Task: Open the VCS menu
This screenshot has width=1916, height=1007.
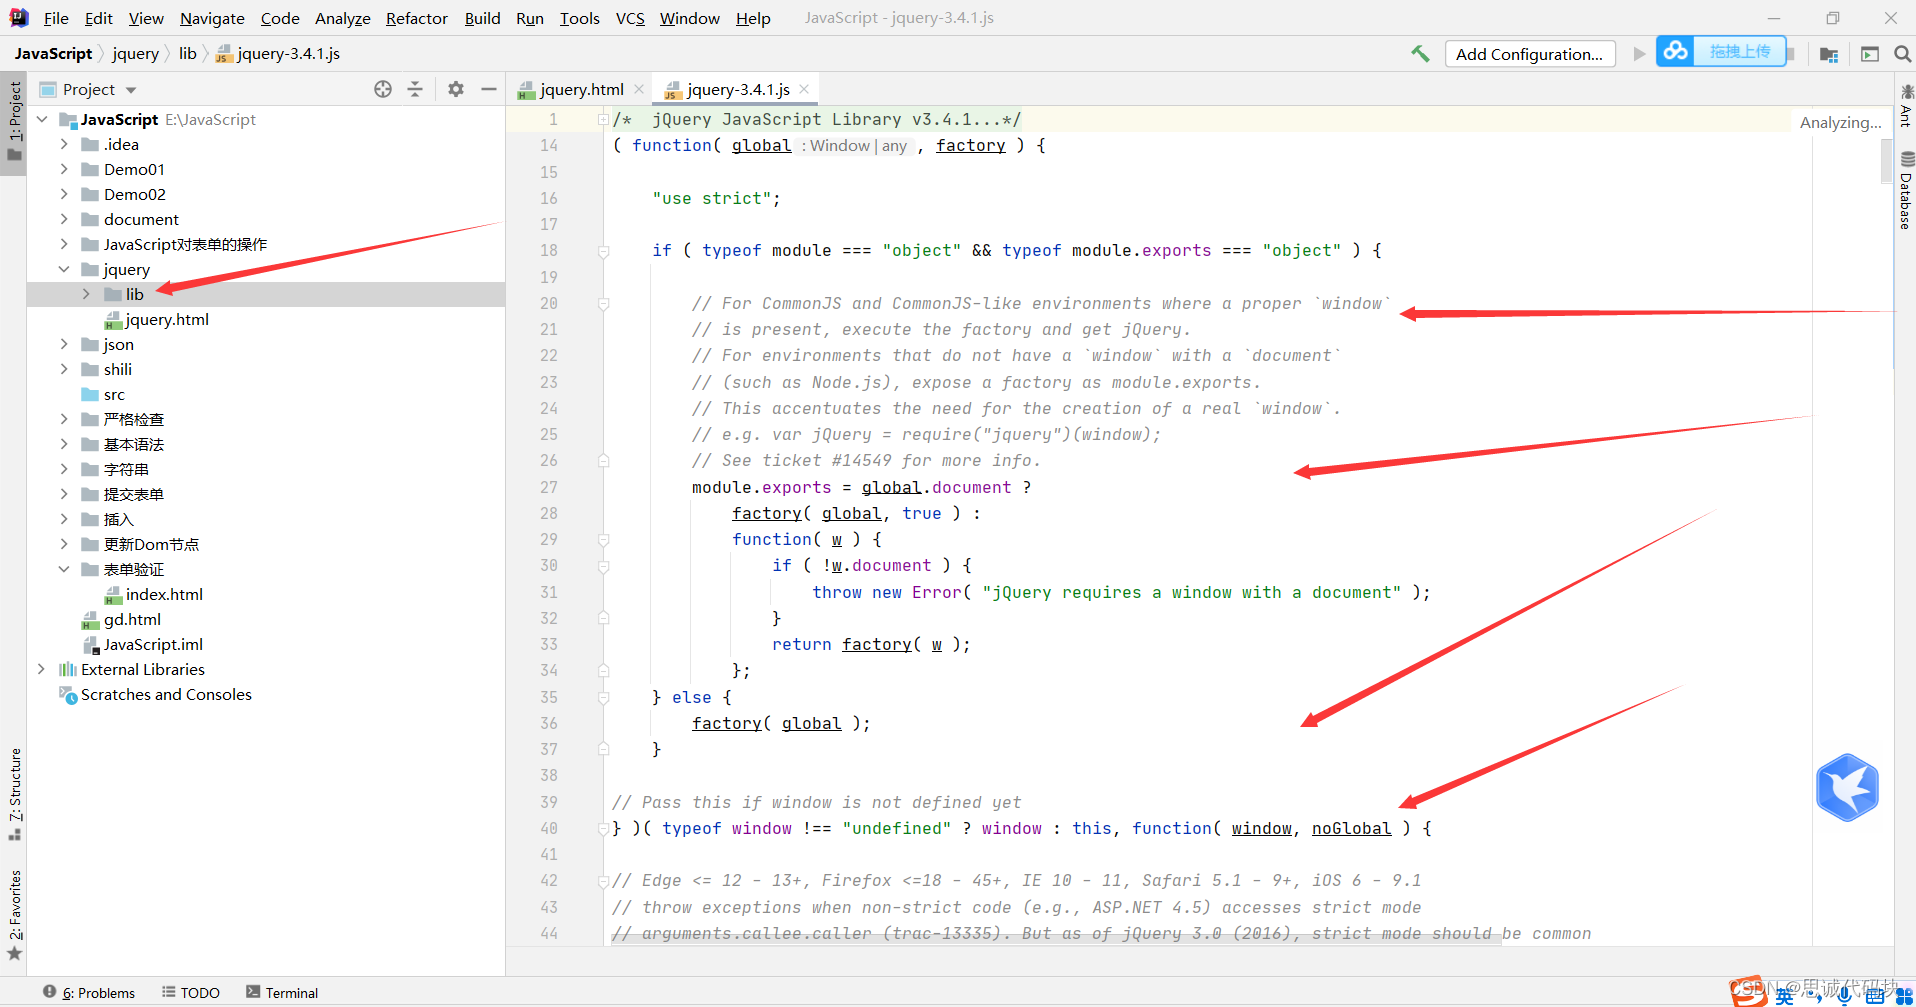Action: tap(630, 18)
